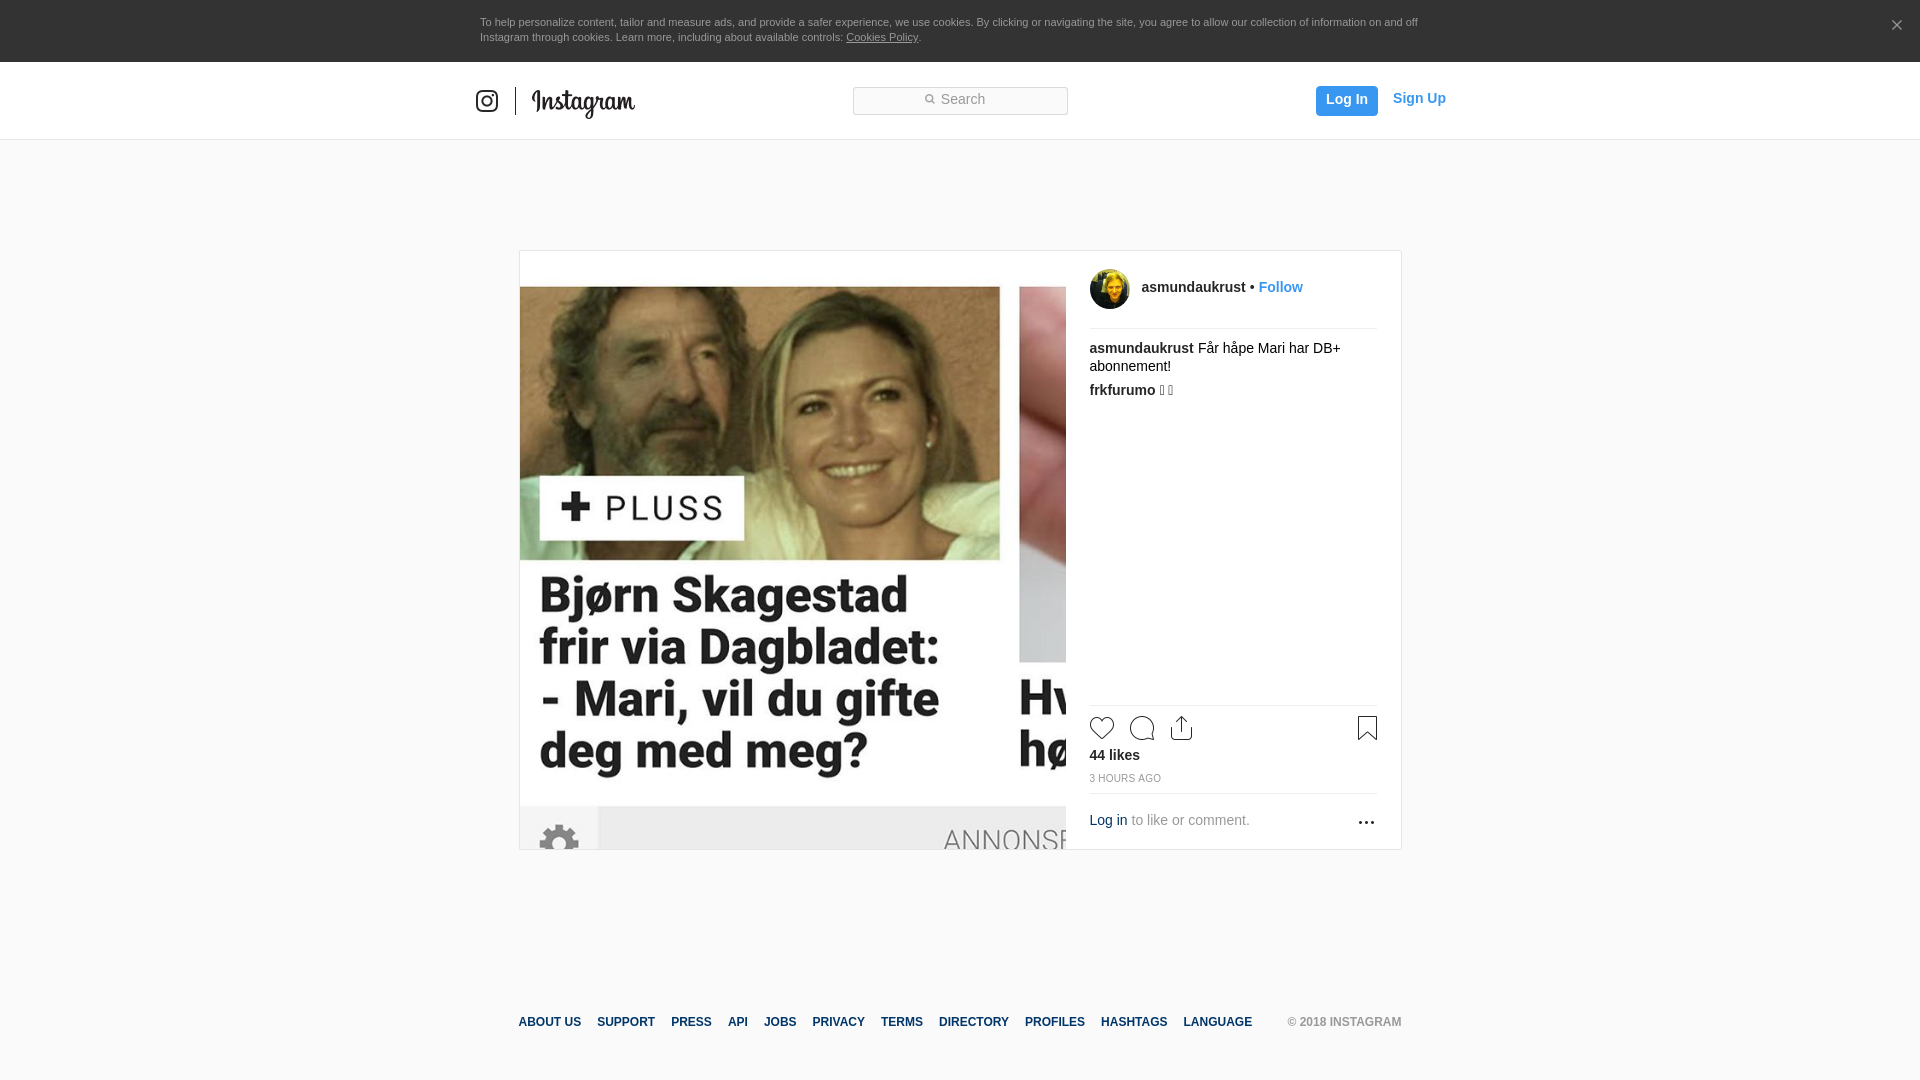
Task: Open PRIVACY footer link
Action: click(x=838, y=1022)
